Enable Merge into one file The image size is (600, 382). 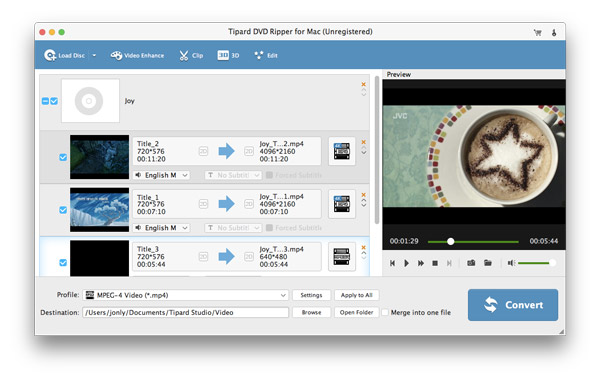tap(385, 312)
